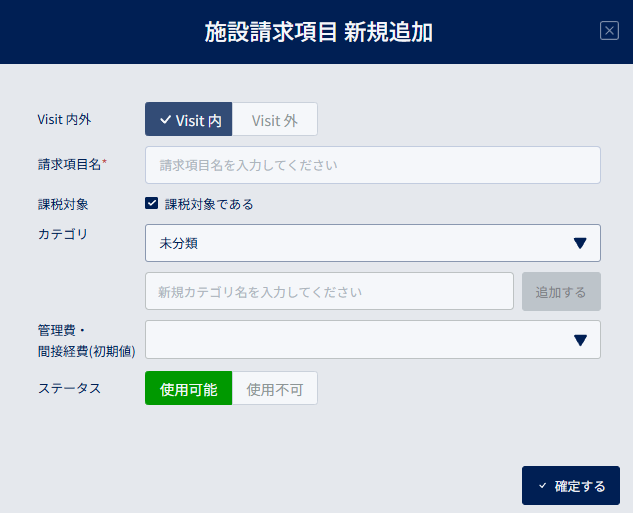The width and height of the screenshot is (633, 513).
Task: Click the ステータス field label
Action: (69, 388)
